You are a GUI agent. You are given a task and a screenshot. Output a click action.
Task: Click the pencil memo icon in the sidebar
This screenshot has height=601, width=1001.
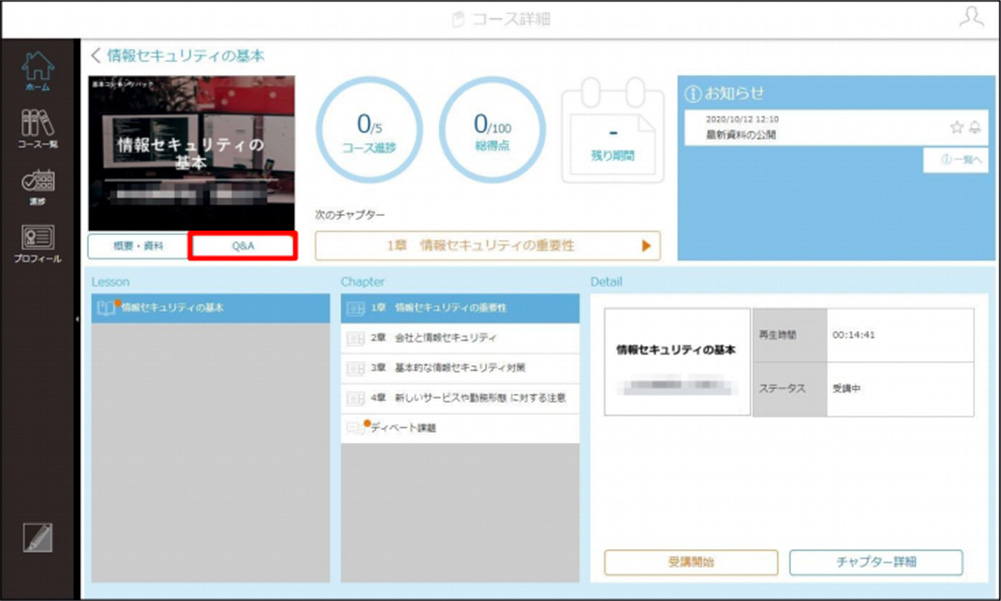38,538
